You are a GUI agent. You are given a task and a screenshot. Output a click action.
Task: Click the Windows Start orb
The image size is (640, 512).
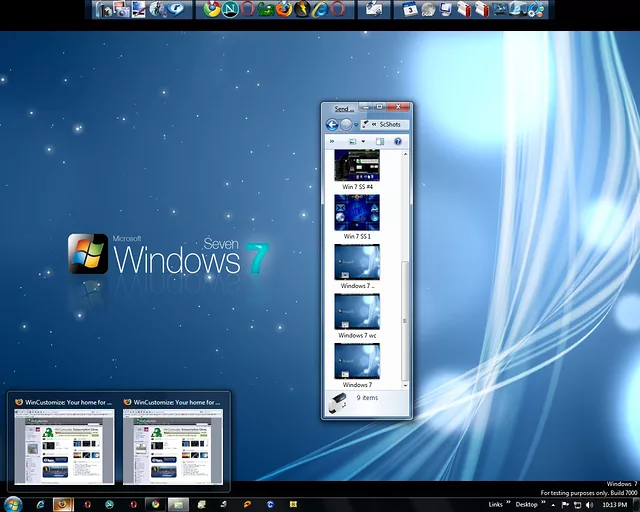(14, 503)
